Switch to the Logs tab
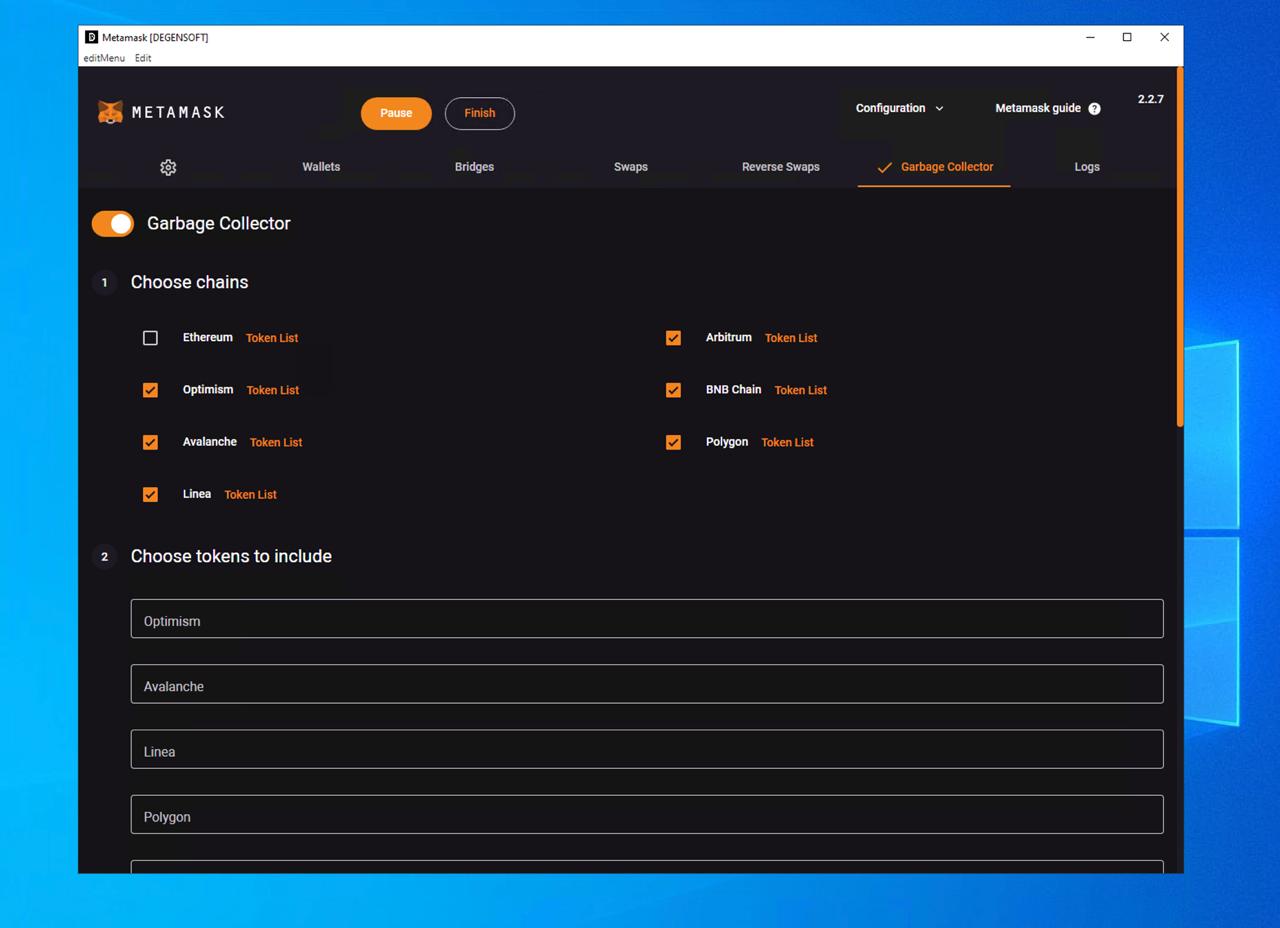 [1087, 167]
